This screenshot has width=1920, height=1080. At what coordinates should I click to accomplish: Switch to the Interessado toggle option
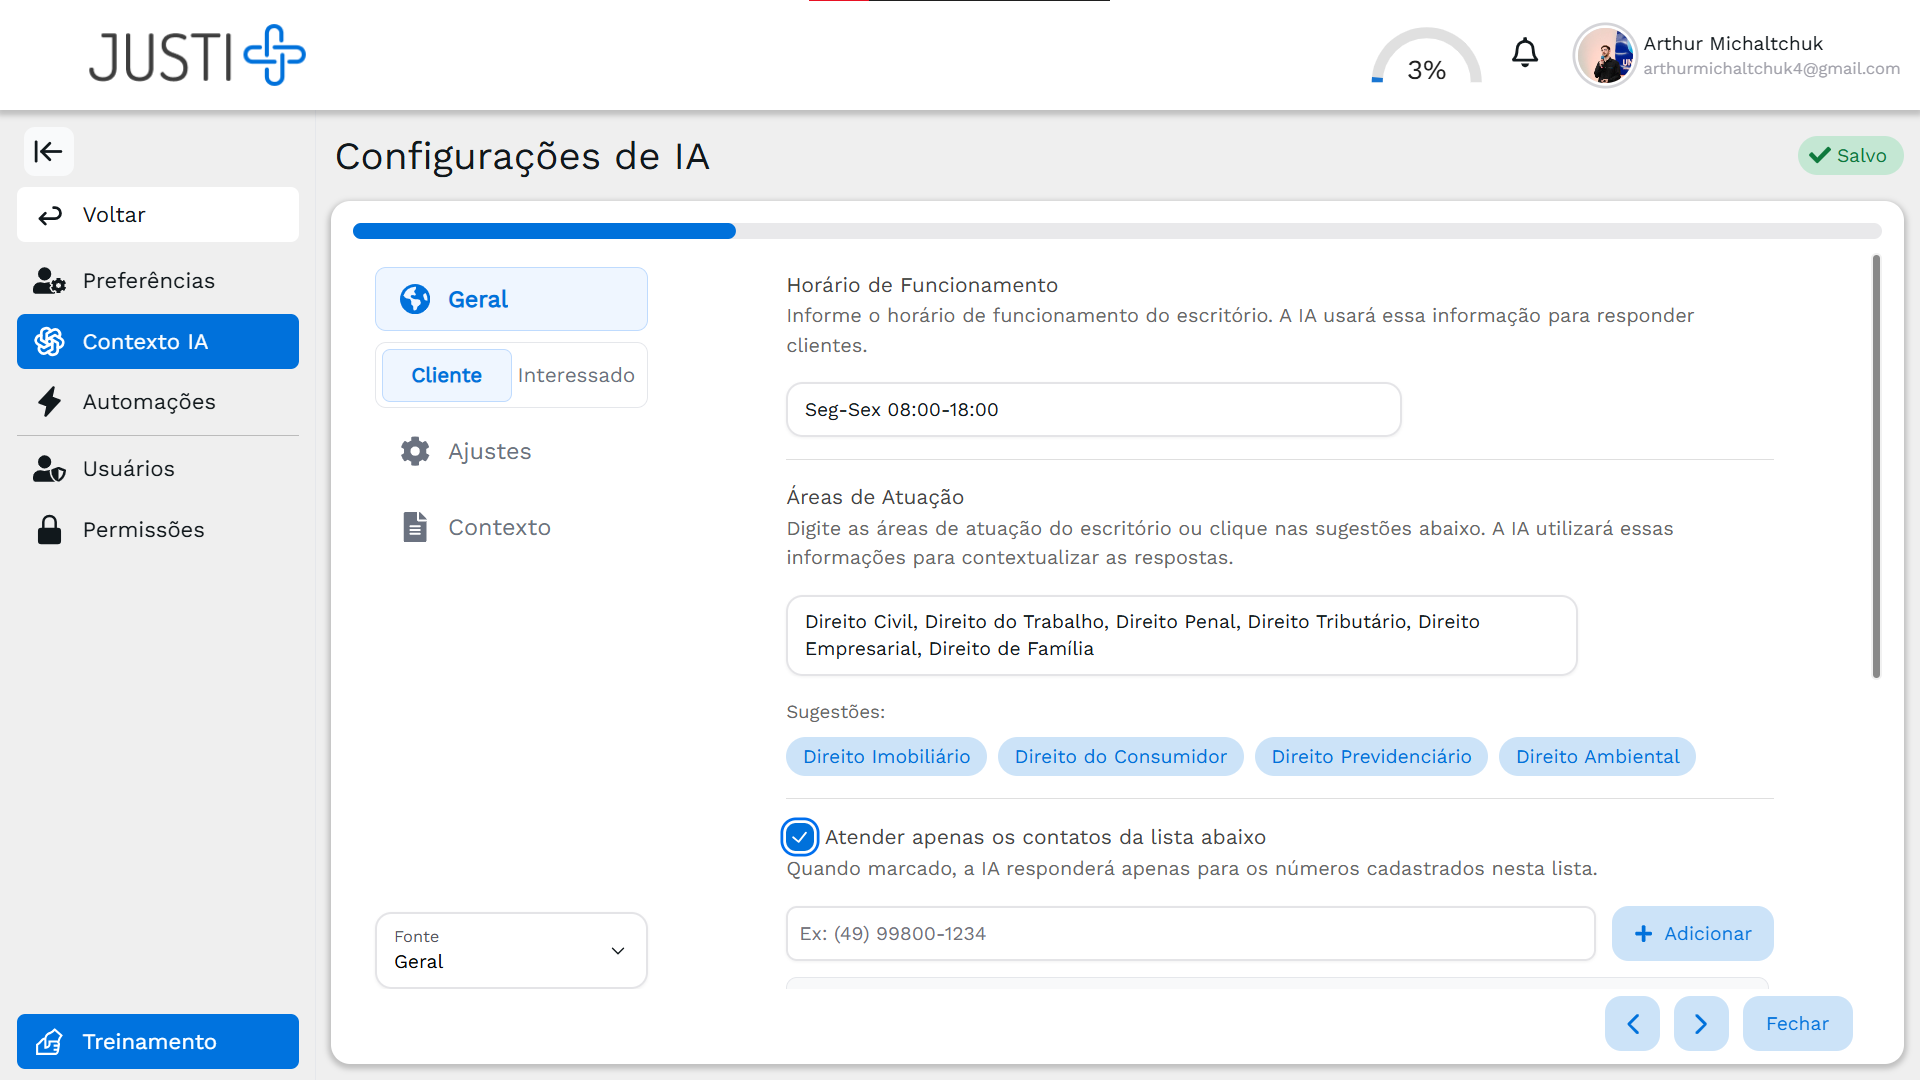pyautogui.click(x=576, y=375)
